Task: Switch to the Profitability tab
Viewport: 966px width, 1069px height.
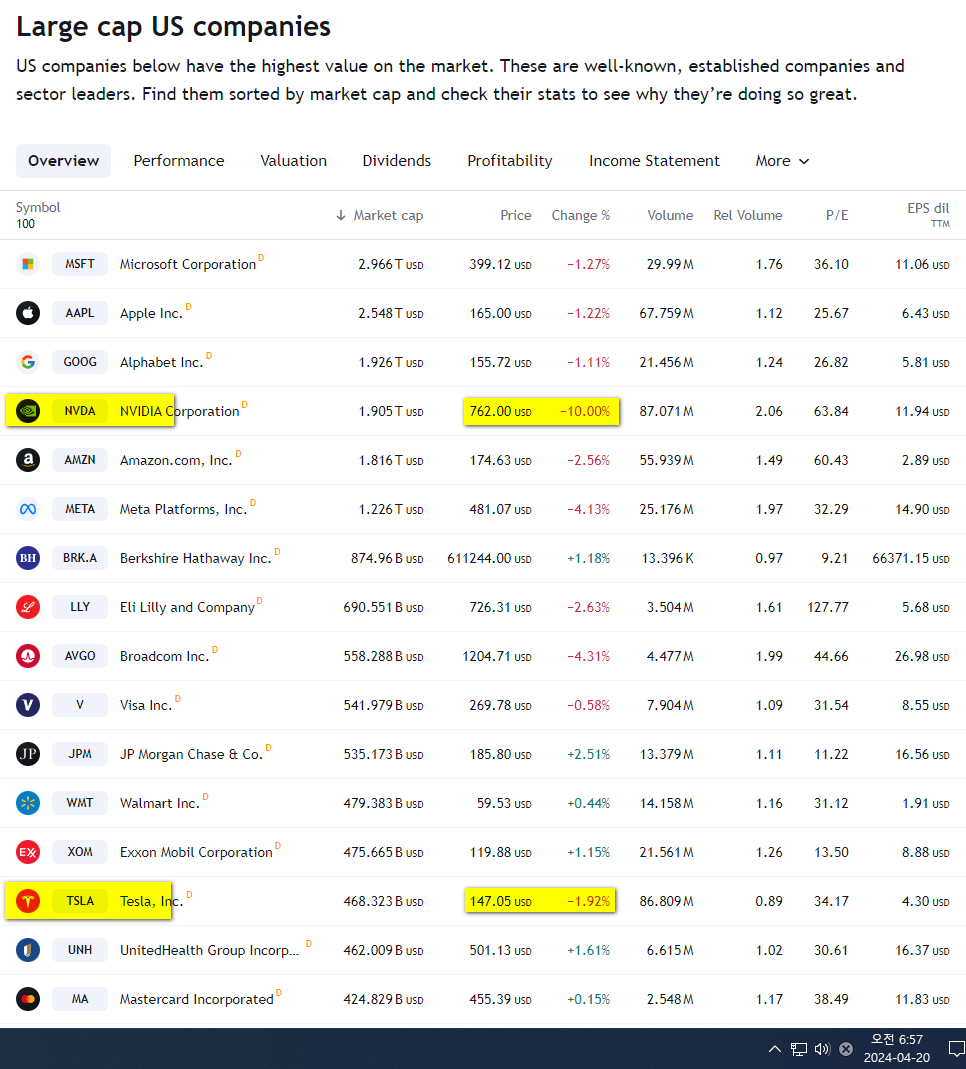Action: 510,161
